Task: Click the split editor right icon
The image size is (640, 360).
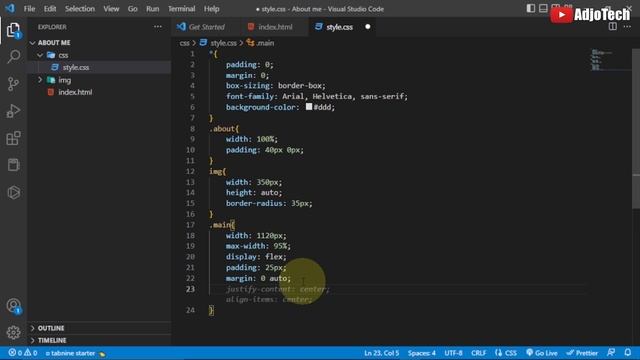Action: [613, 27]
